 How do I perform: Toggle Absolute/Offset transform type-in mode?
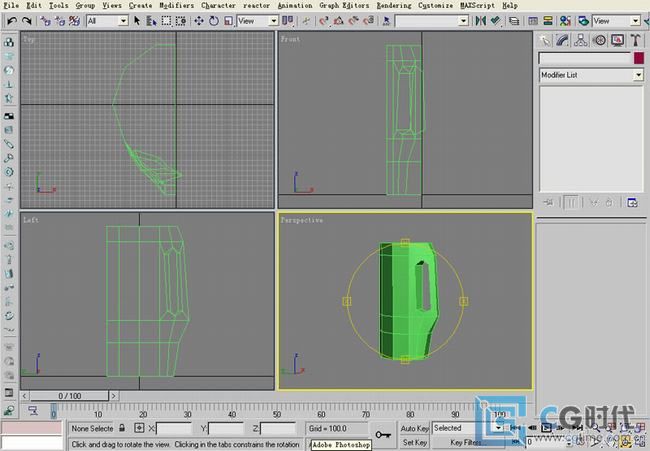coord(139,428)
